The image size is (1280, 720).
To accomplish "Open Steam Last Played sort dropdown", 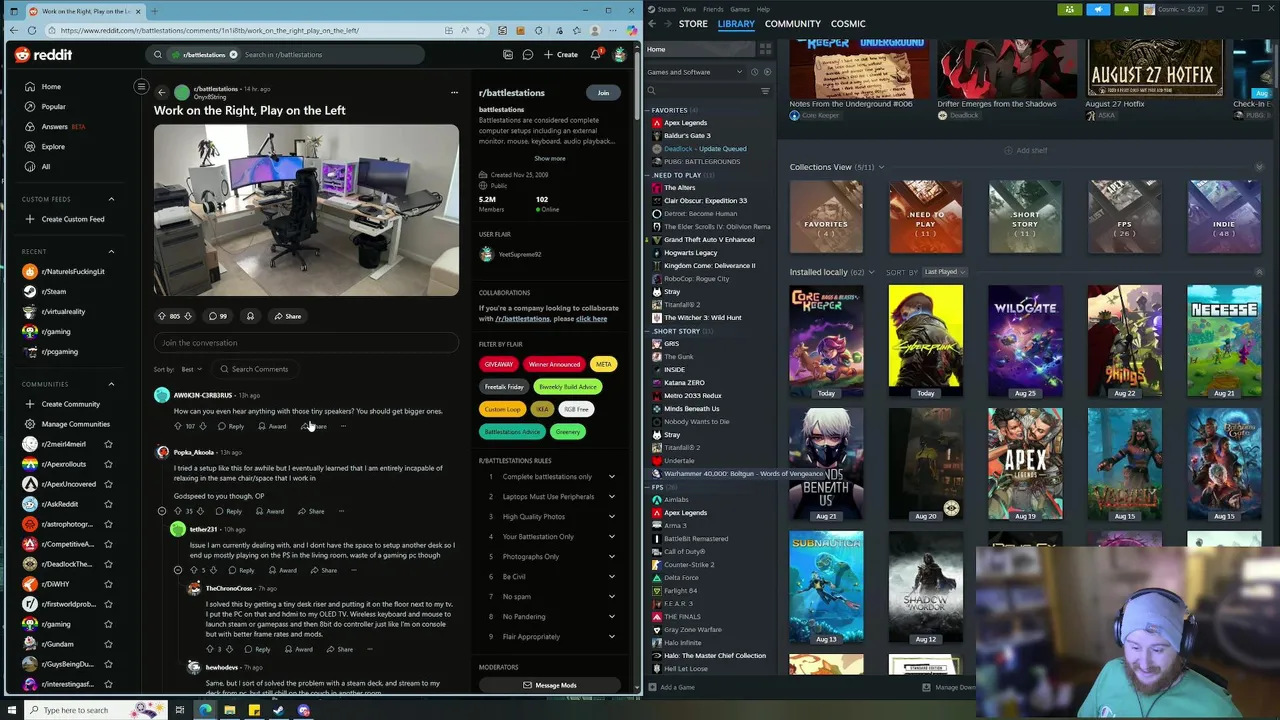I will (x=944, y=272).
